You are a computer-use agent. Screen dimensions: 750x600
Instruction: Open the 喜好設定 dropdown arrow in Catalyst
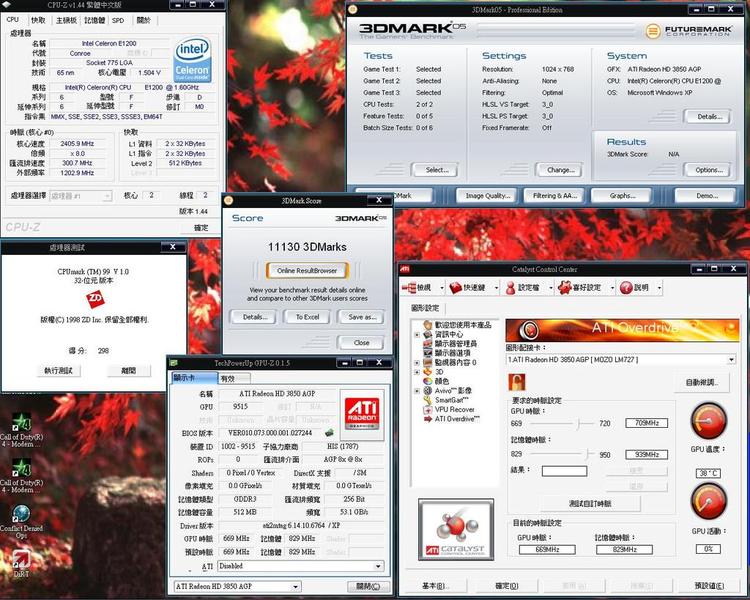point(612,288)
